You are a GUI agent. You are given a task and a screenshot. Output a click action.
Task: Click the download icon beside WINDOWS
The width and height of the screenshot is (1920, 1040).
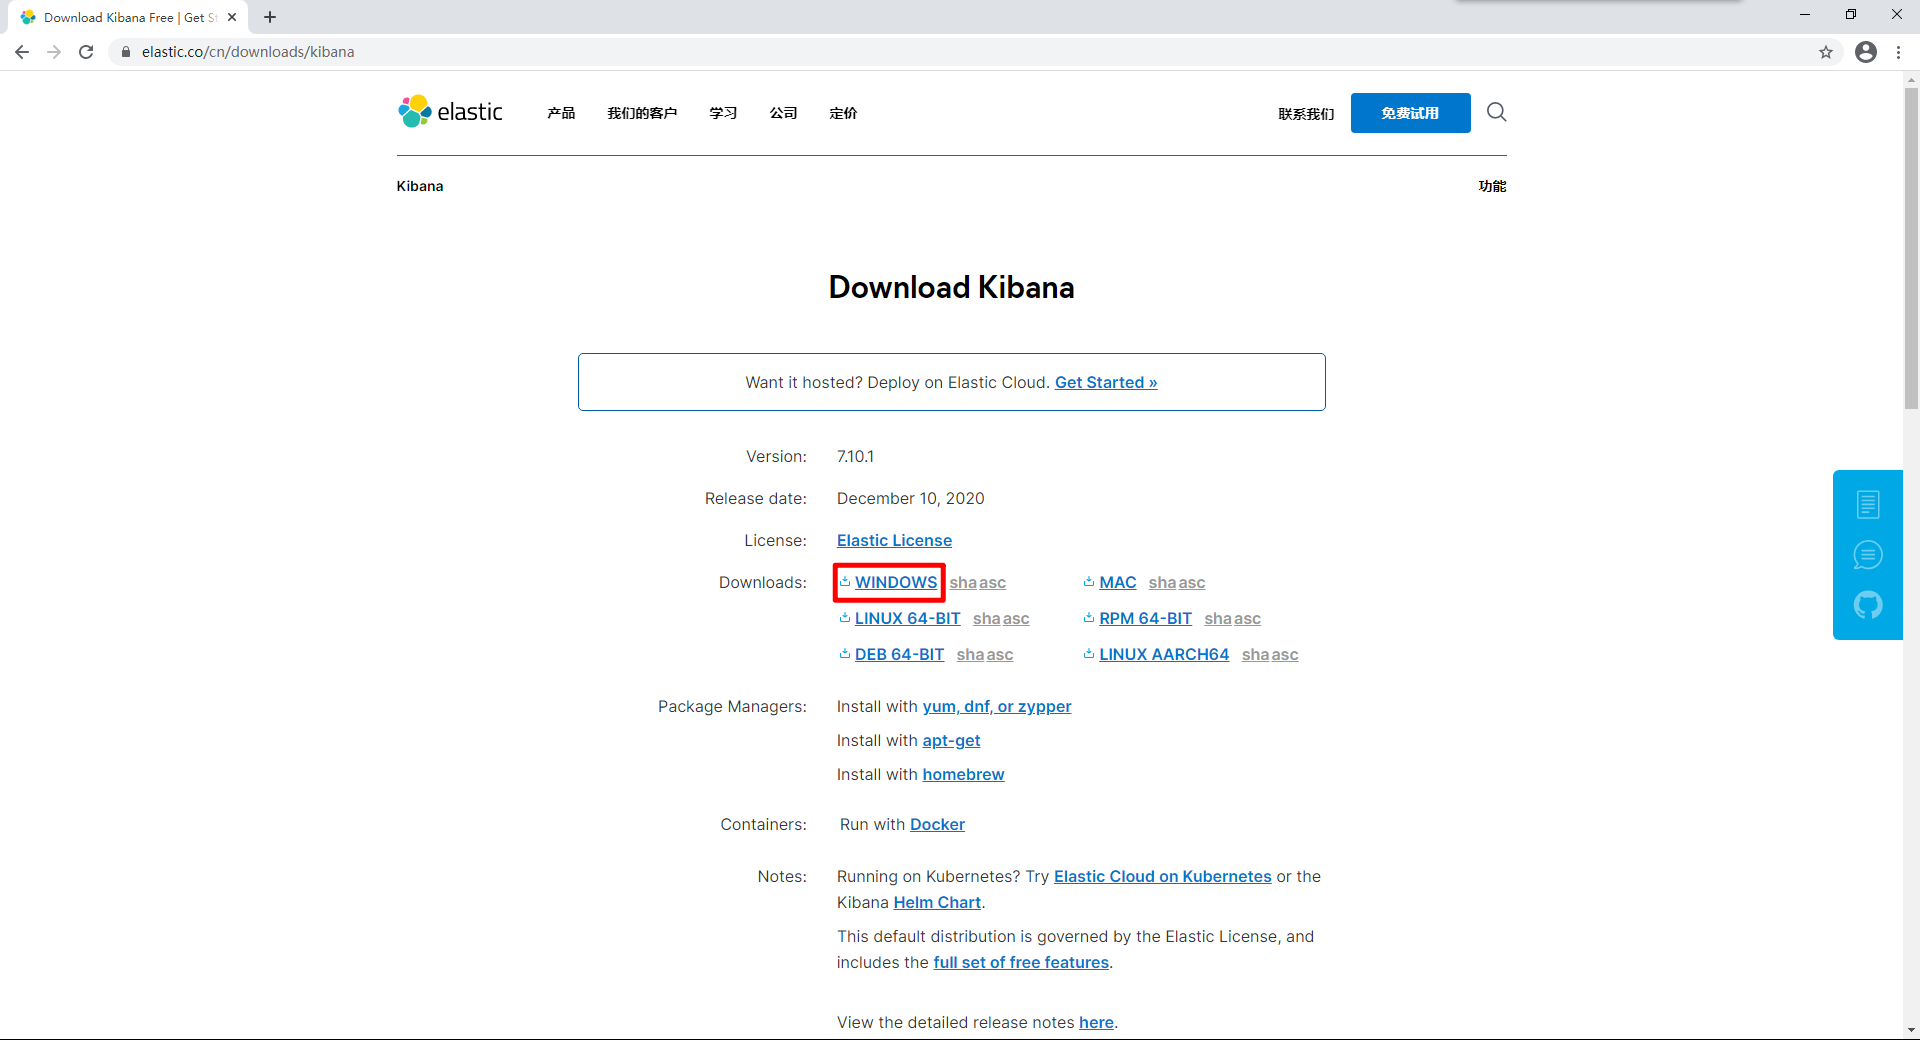click(845, 581)
